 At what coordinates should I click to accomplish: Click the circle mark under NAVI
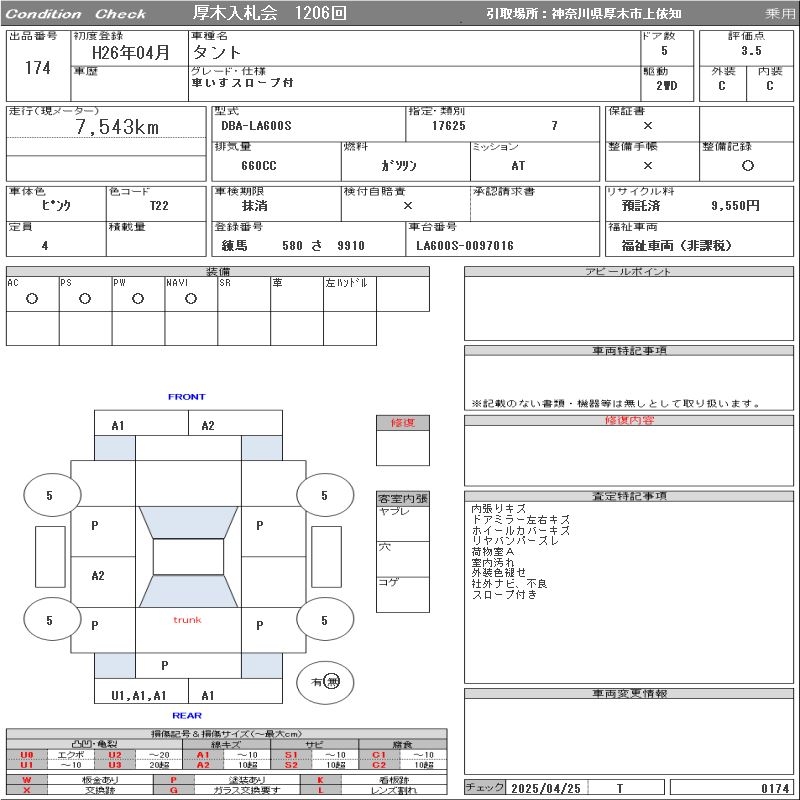(x=191, y=299)
